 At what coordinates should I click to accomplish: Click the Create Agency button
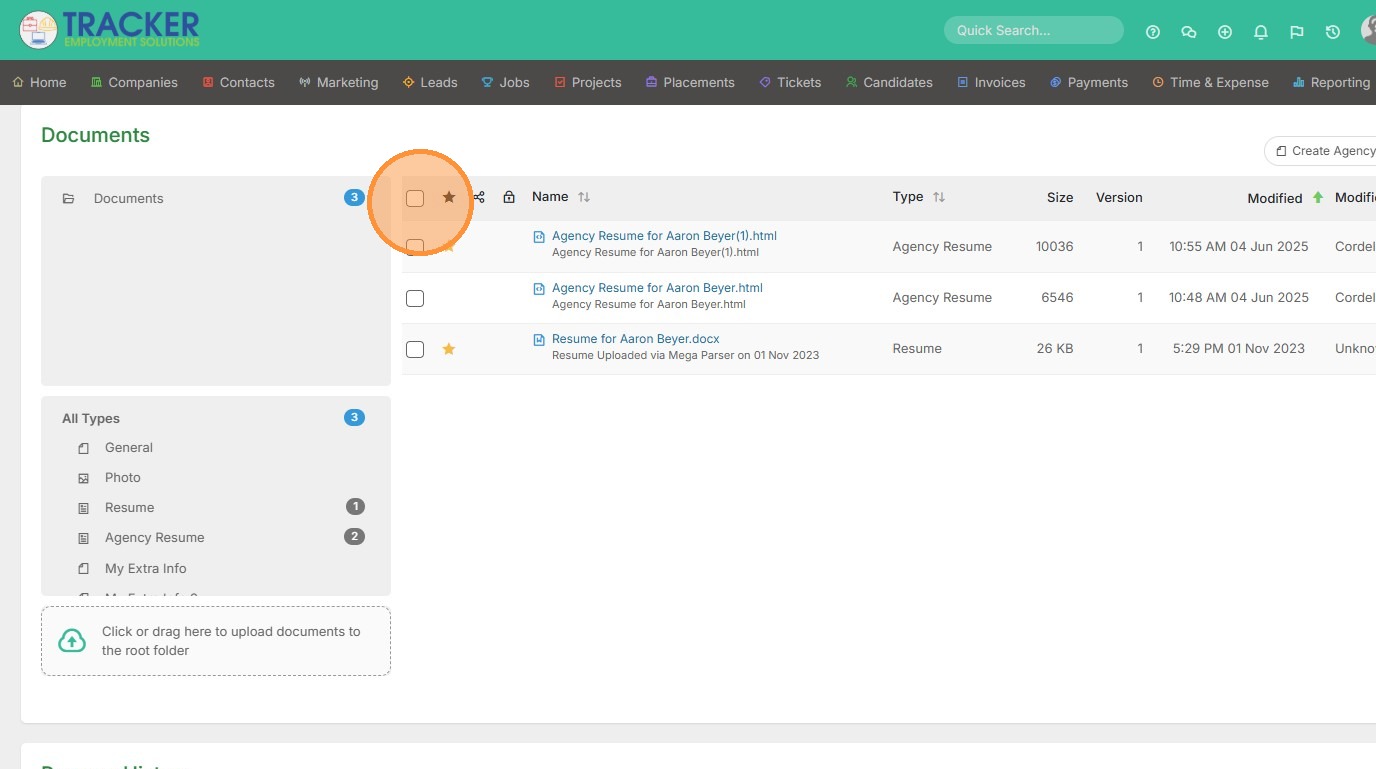[1320, 151]
